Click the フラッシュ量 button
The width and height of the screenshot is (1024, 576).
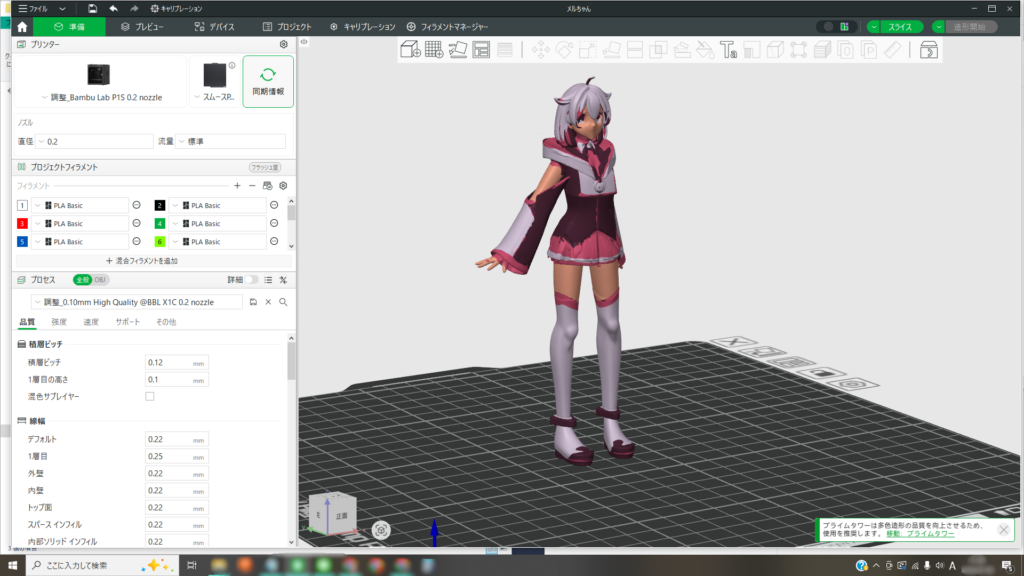(x=264, y=168)
